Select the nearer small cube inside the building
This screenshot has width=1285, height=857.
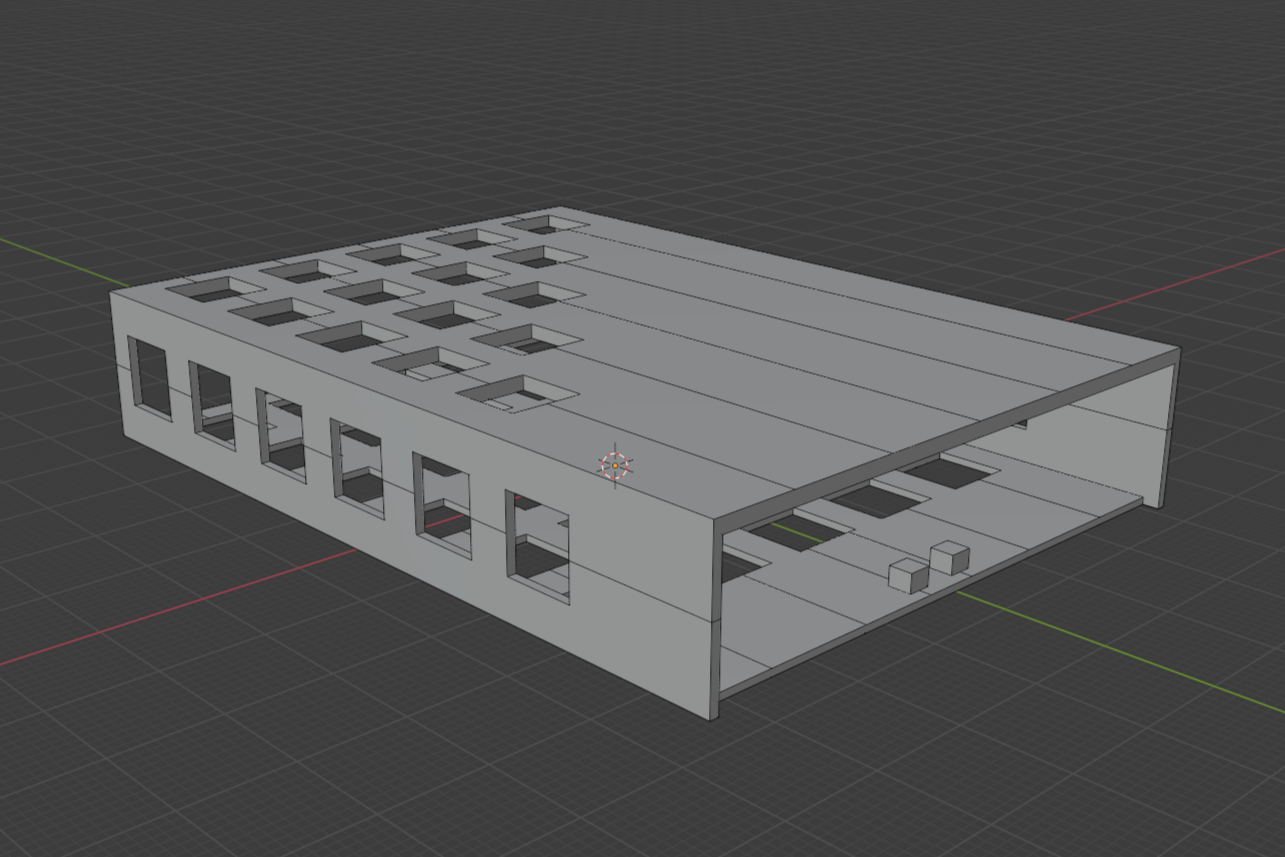(x=909, y=576)
